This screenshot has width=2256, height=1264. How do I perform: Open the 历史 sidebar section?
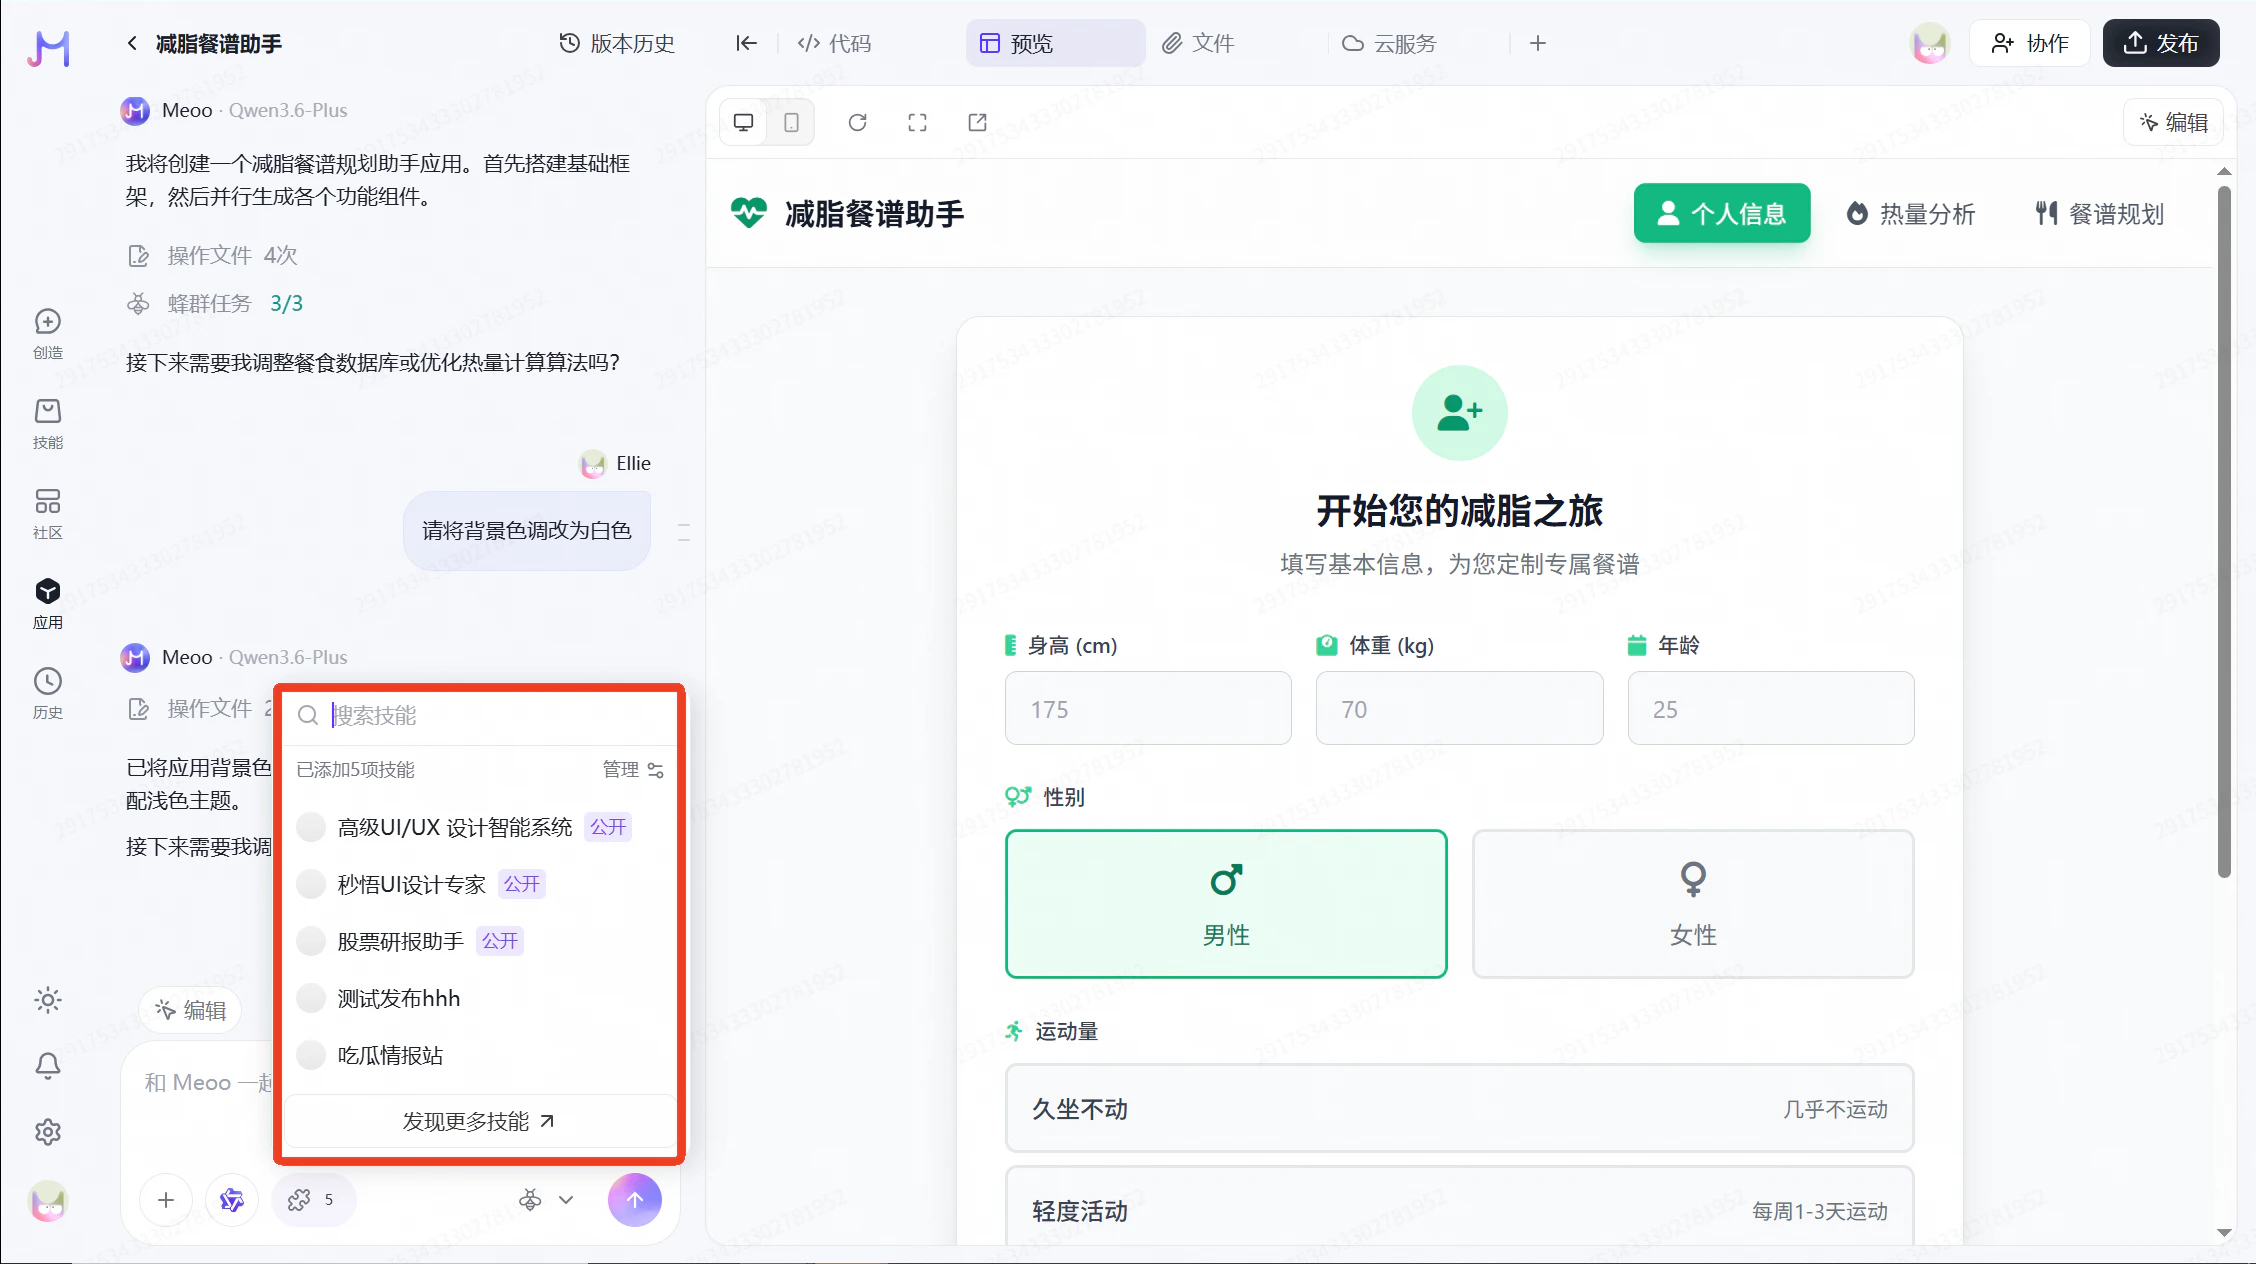click(48, 693)
